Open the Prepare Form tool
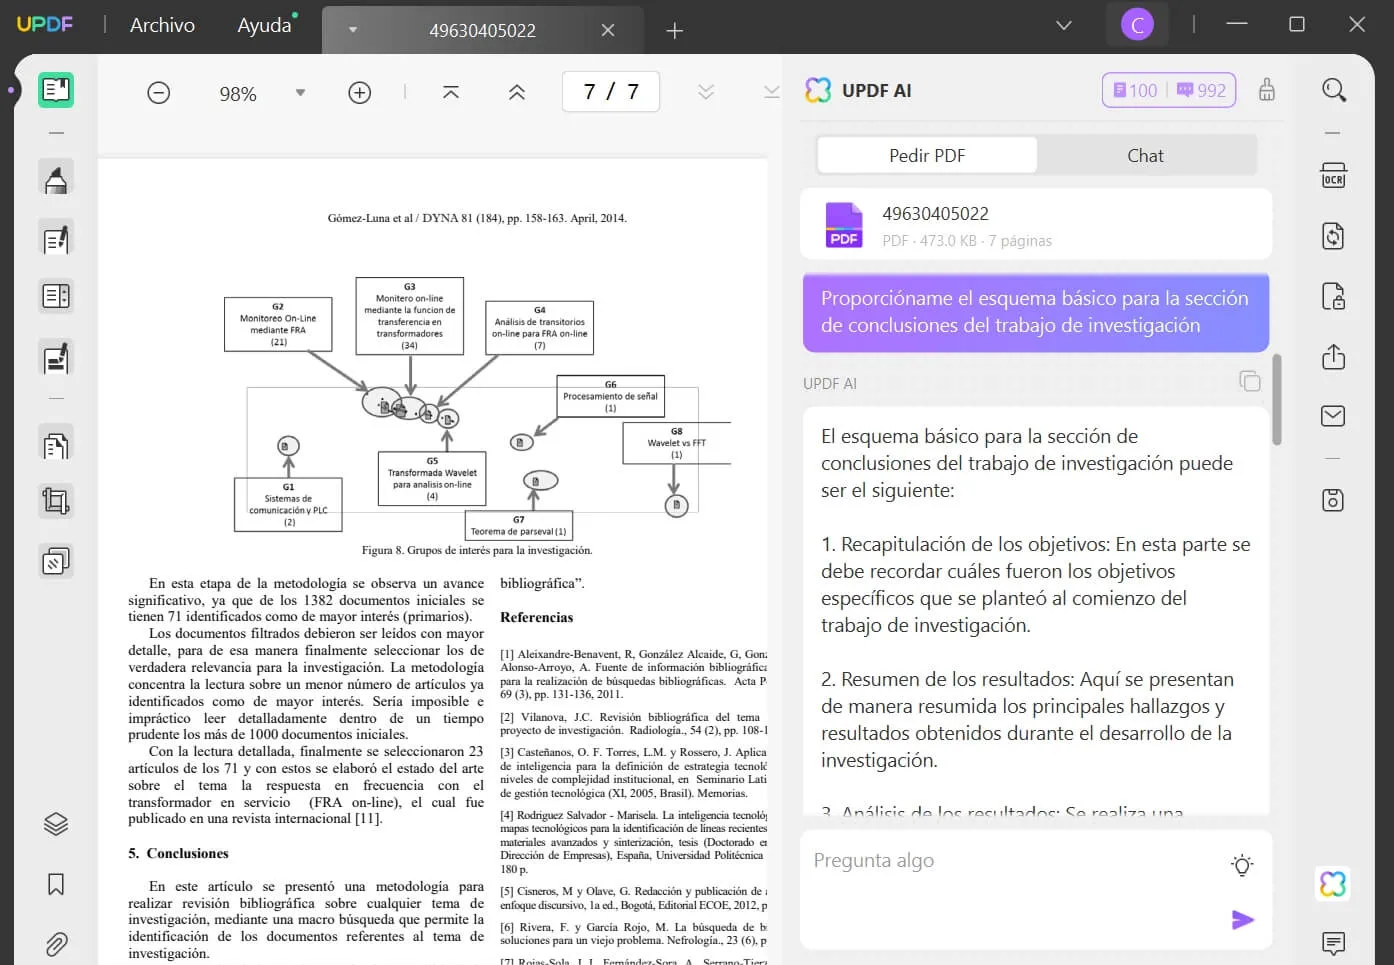This screenshot has width=1394, height=965. tap(56, 296)
